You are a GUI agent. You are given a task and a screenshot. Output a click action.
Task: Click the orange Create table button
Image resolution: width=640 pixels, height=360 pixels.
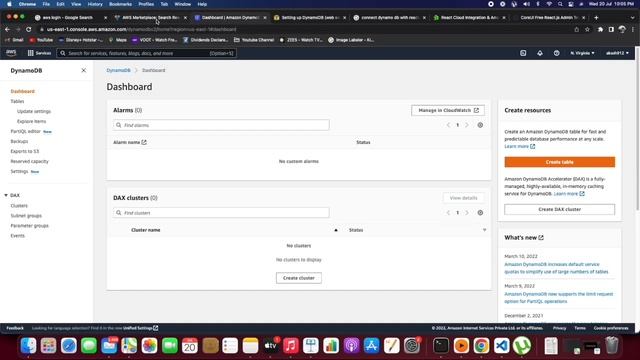pyautogui.click(x=560, y=162)
